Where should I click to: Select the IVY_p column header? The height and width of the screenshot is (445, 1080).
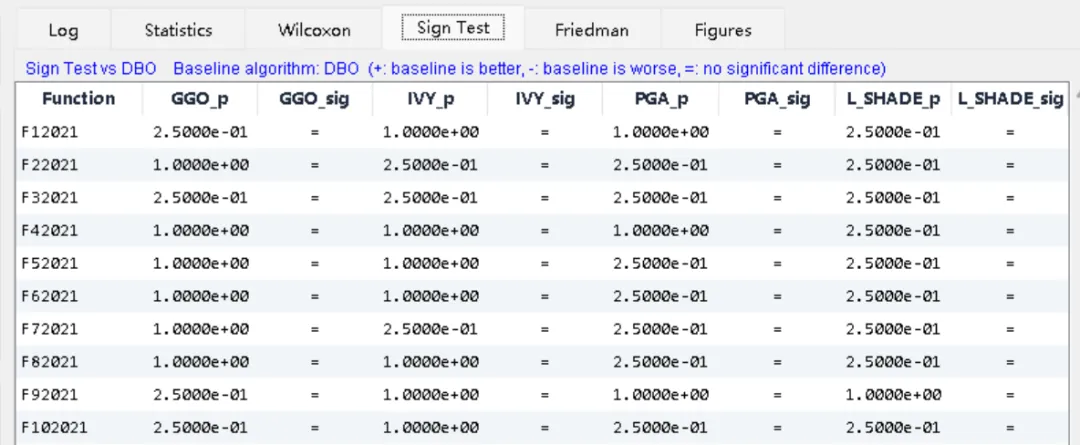pyautogui.click(x=430, y=99)
